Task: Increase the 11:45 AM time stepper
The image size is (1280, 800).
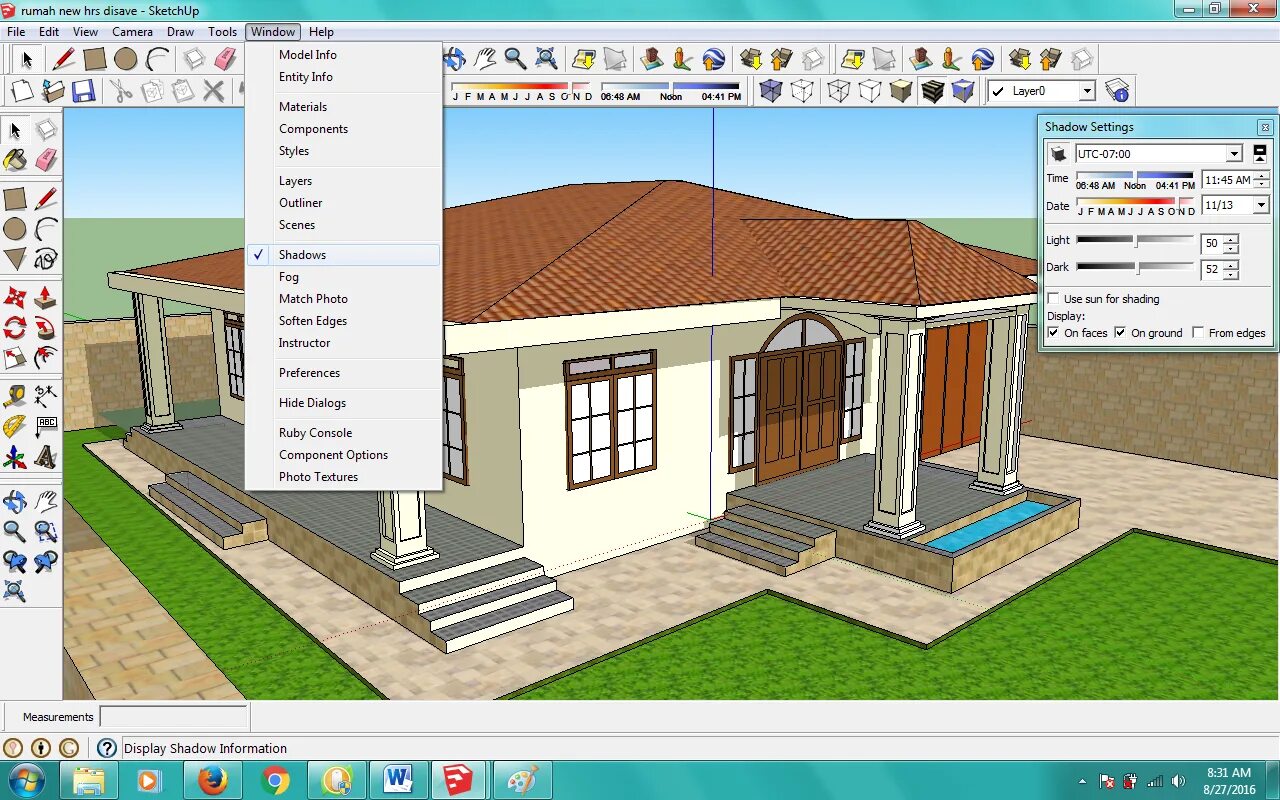Action: point(1262,176)
